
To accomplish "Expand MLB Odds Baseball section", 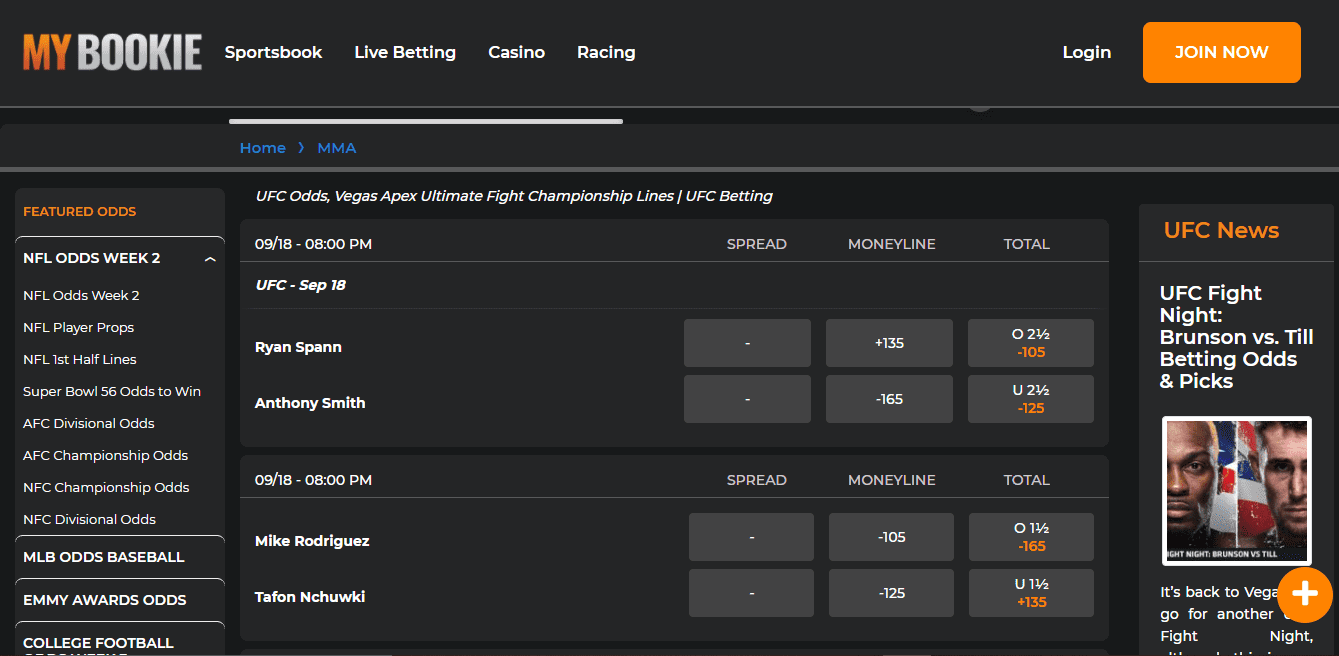I will (104, 557).
